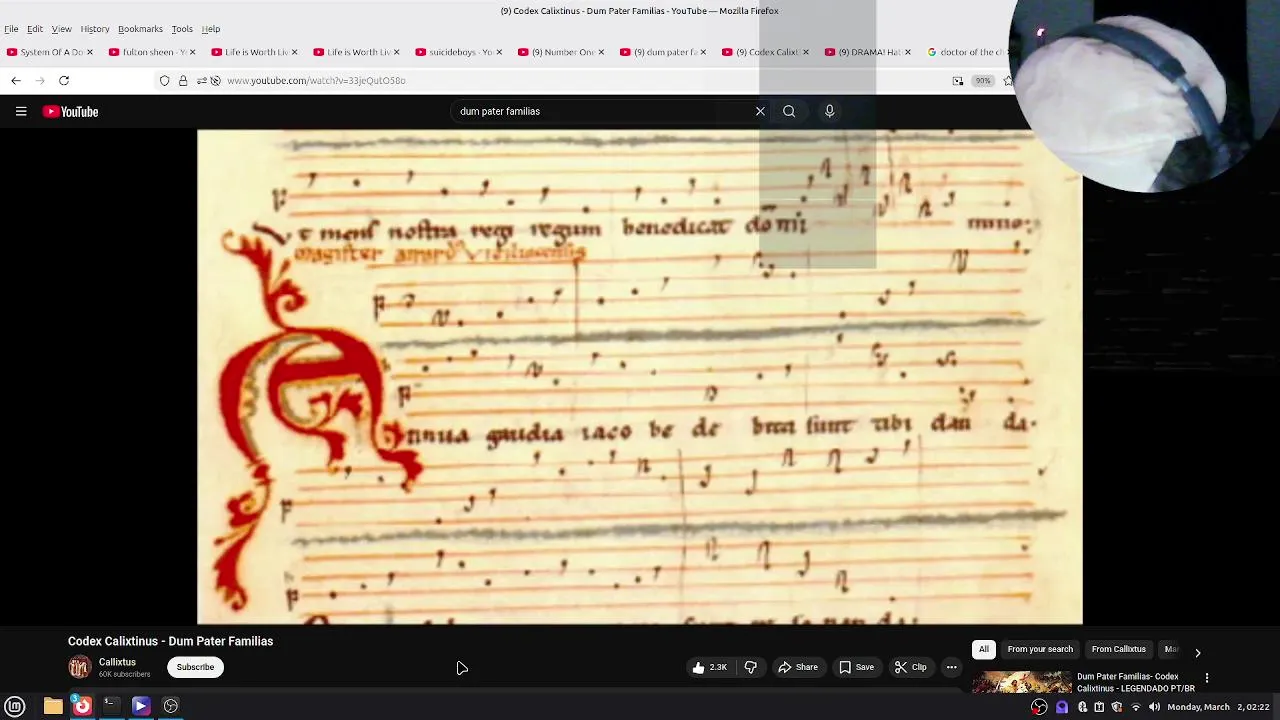1280x720 pixels.
Task: Open the 90% zoom level indicator
Action: click(x=983, y=80)
